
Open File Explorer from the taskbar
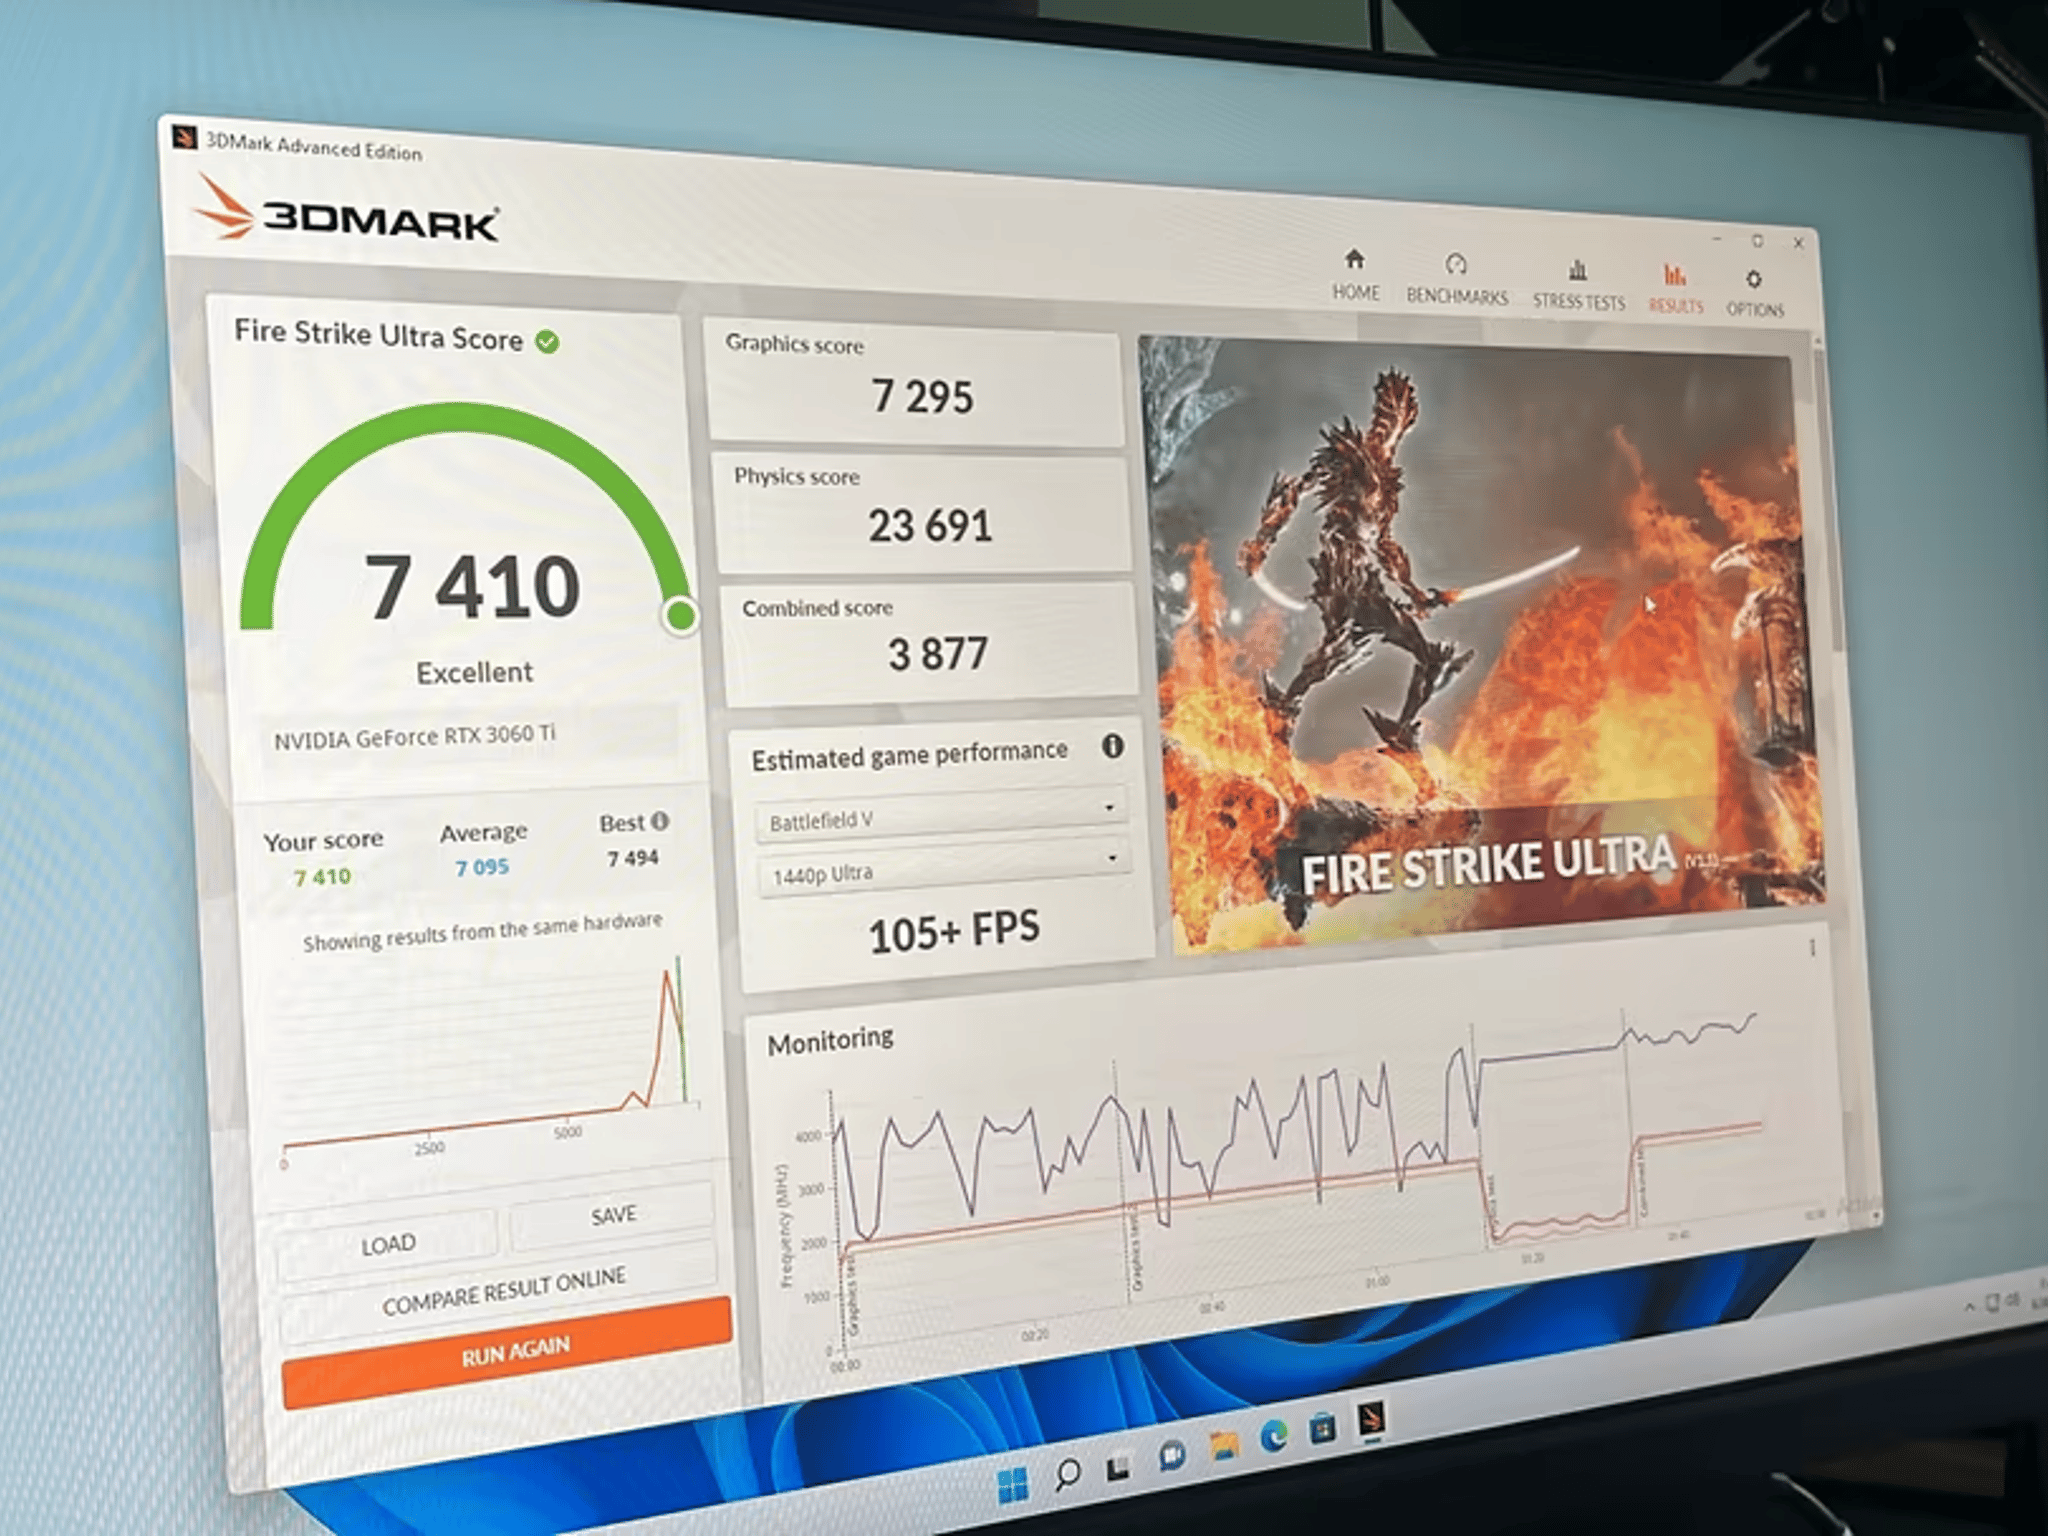[1224, 1445]
